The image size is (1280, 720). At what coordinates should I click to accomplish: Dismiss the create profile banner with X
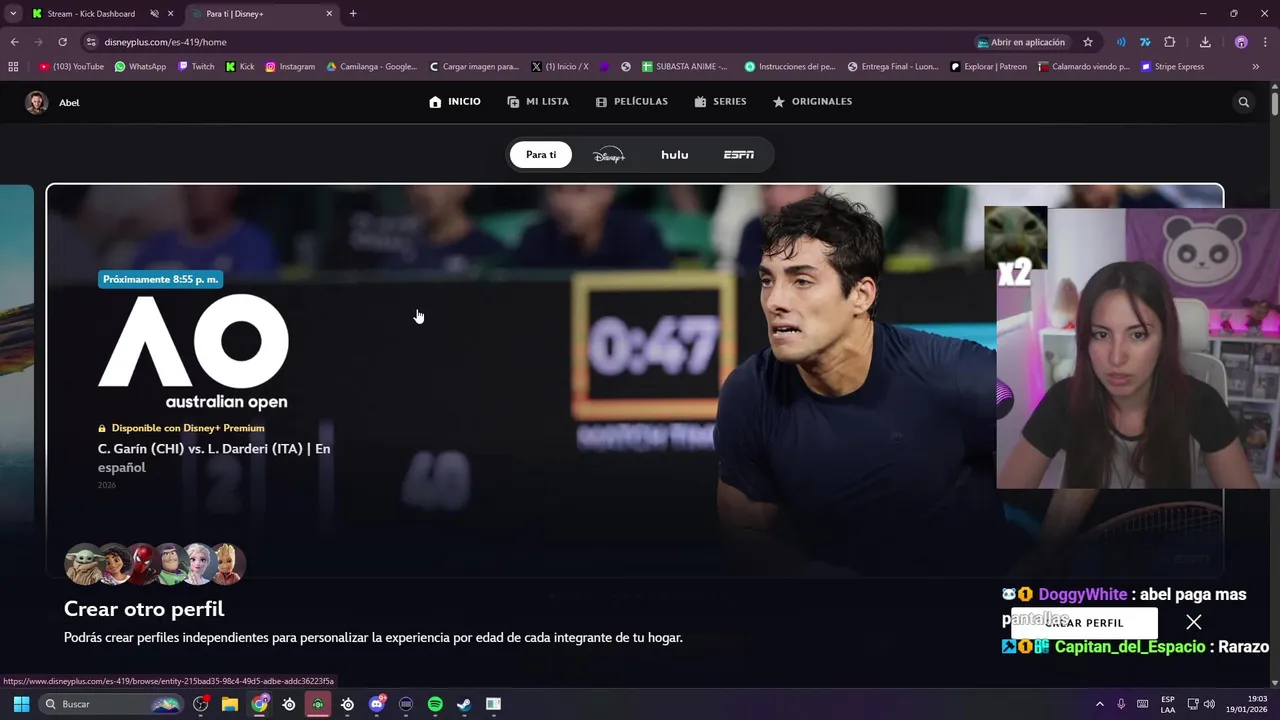click(1194, 622)
